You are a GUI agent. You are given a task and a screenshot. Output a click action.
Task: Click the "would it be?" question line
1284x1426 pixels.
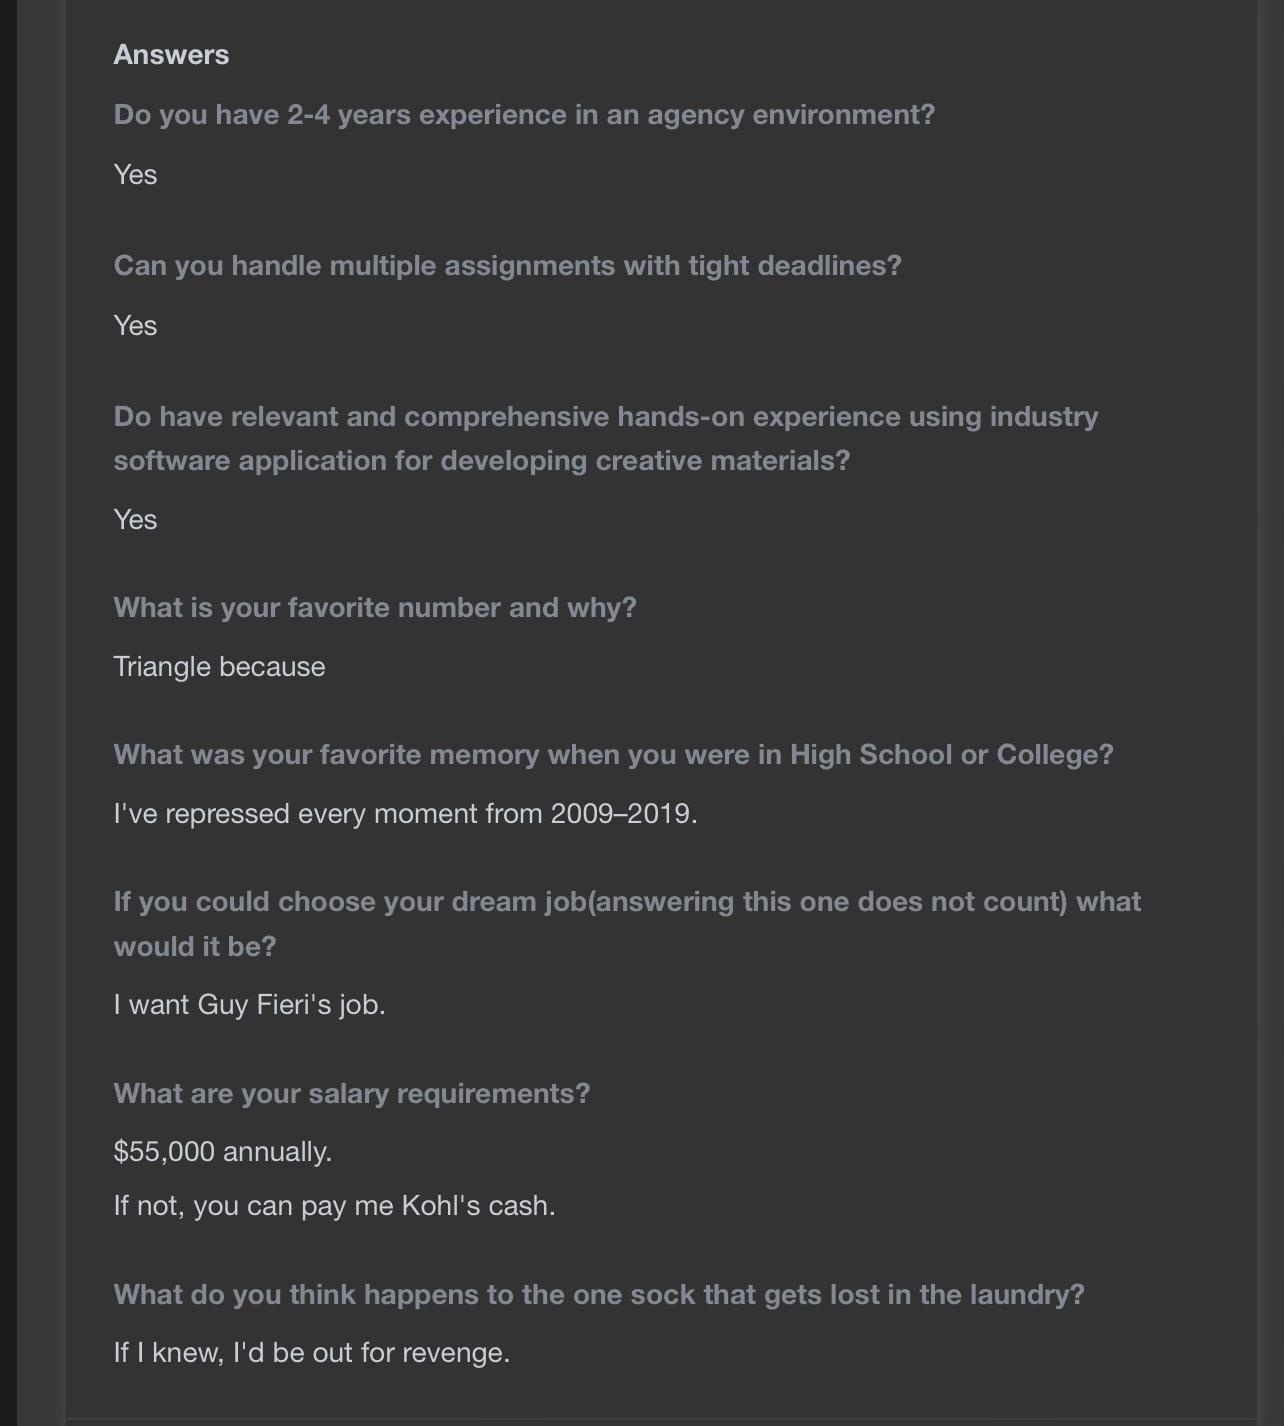point(194,947)
